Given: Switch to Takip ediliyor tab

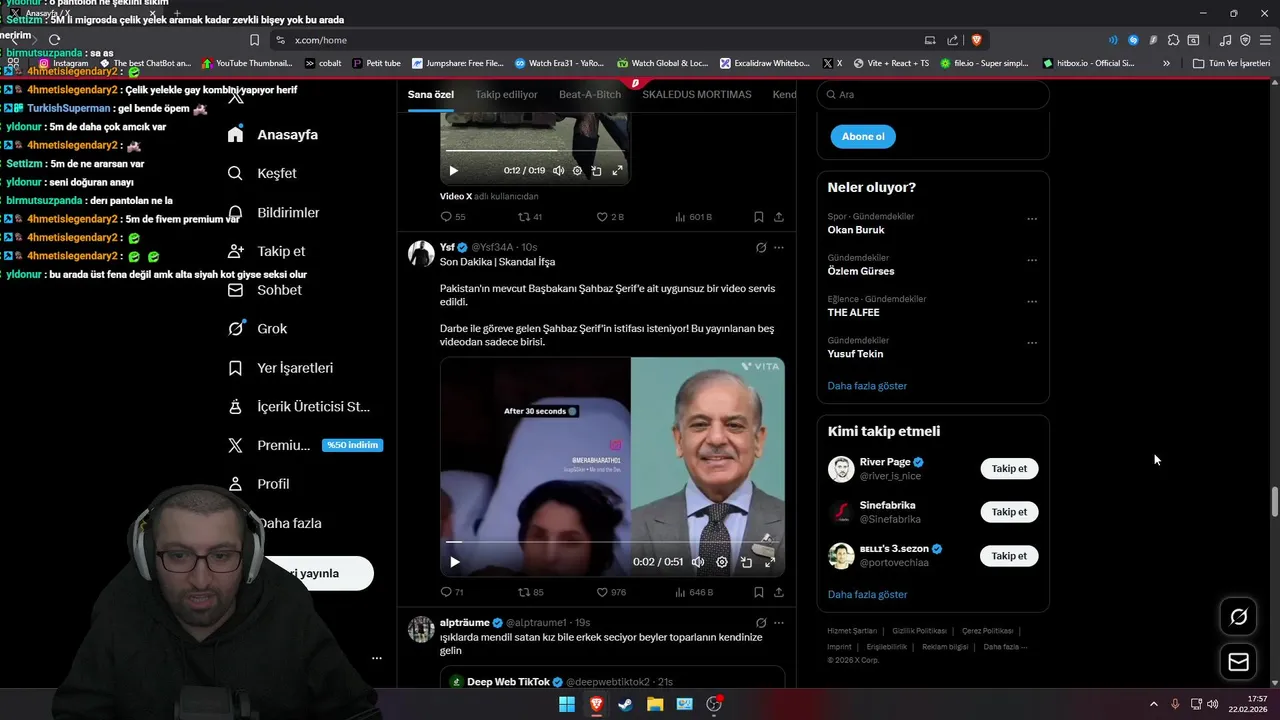Looking at the screenshot, I should click(506, 94).
